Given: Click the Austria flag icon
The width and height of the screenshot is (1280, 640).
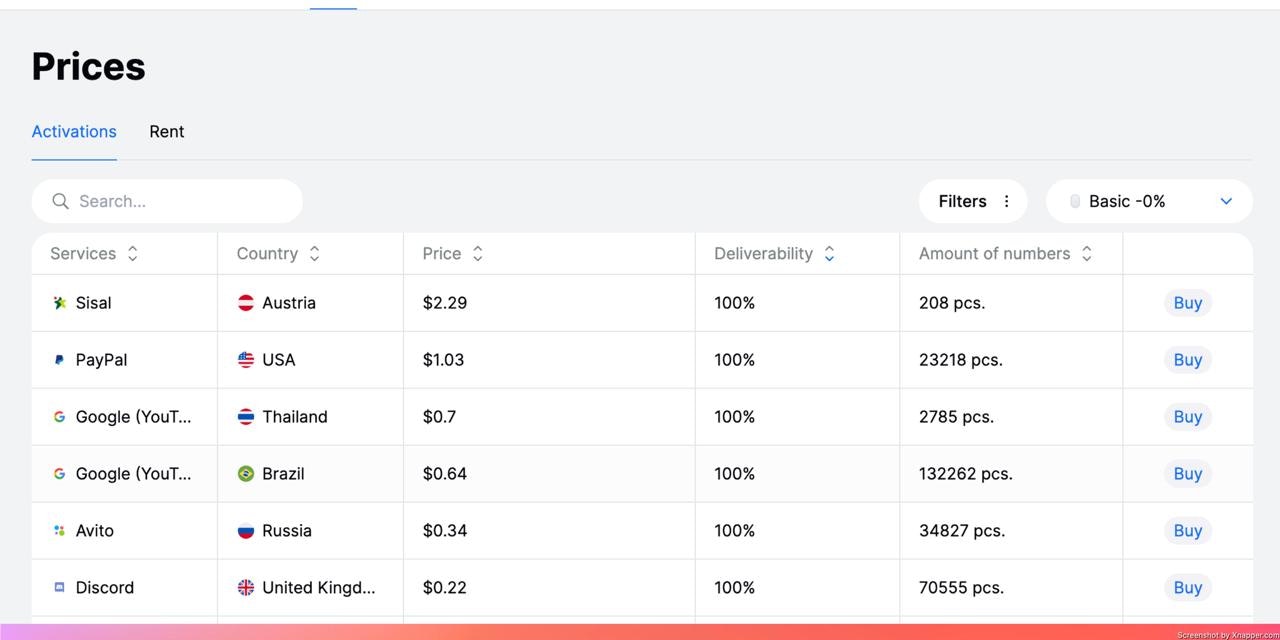Looking at the screenshot, I should [246, 303].
